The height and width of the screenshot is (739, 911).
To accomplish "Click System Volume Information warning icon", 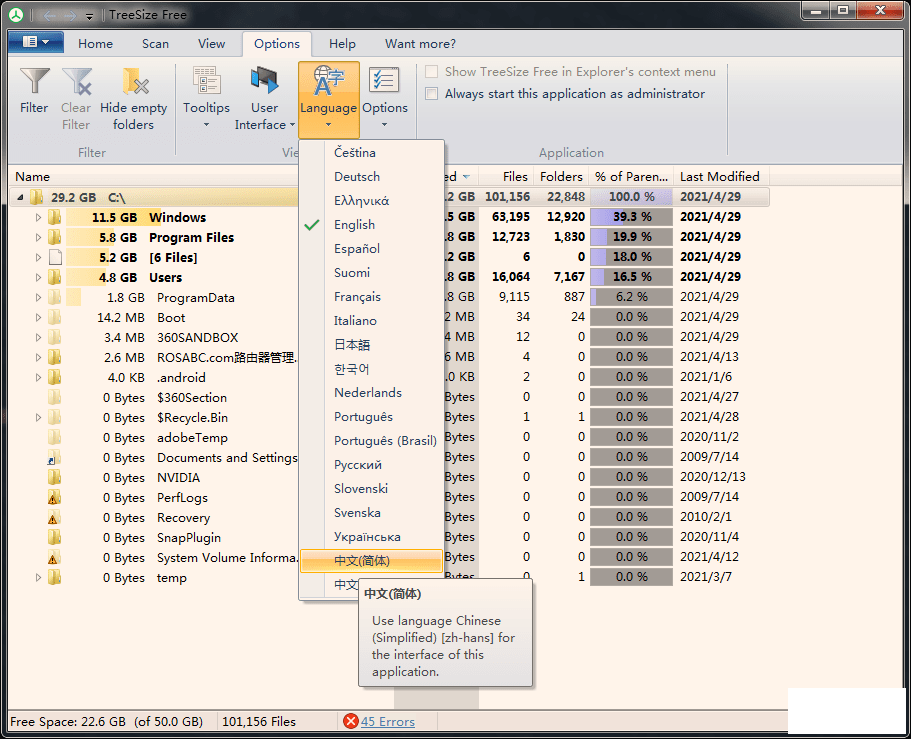I will click(53, 558).
